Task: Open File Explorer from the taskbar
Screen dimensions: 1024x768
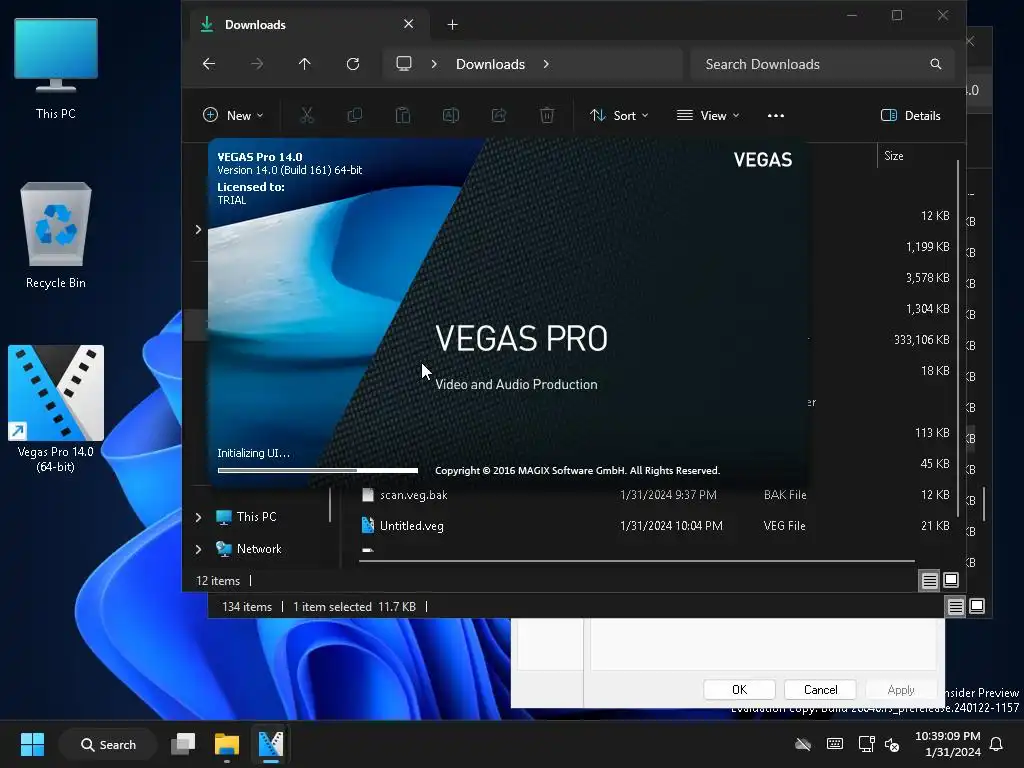Action: pos(227,744)
